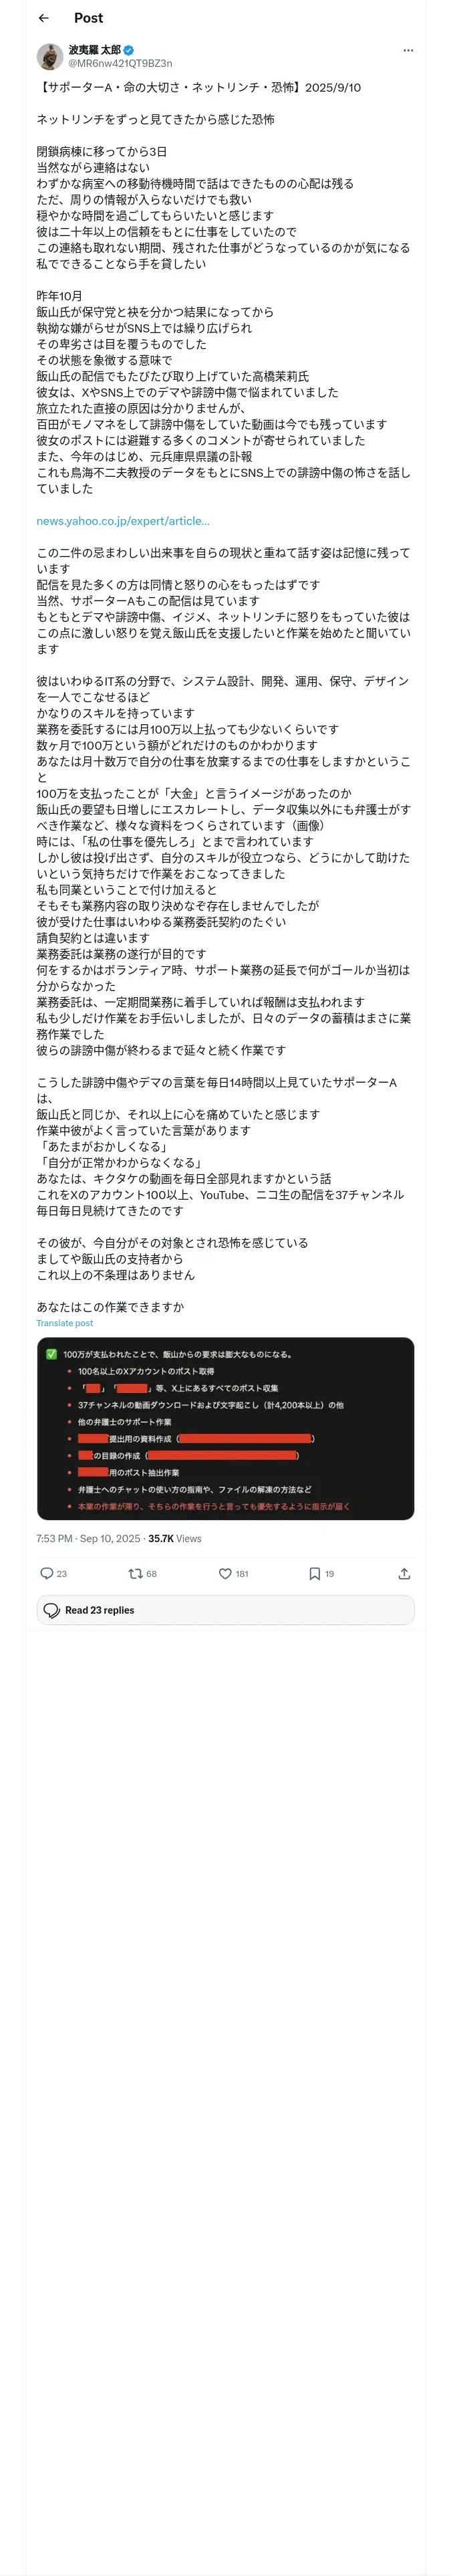Repost using the retweet arrows icon

(x=135, y=1573)
